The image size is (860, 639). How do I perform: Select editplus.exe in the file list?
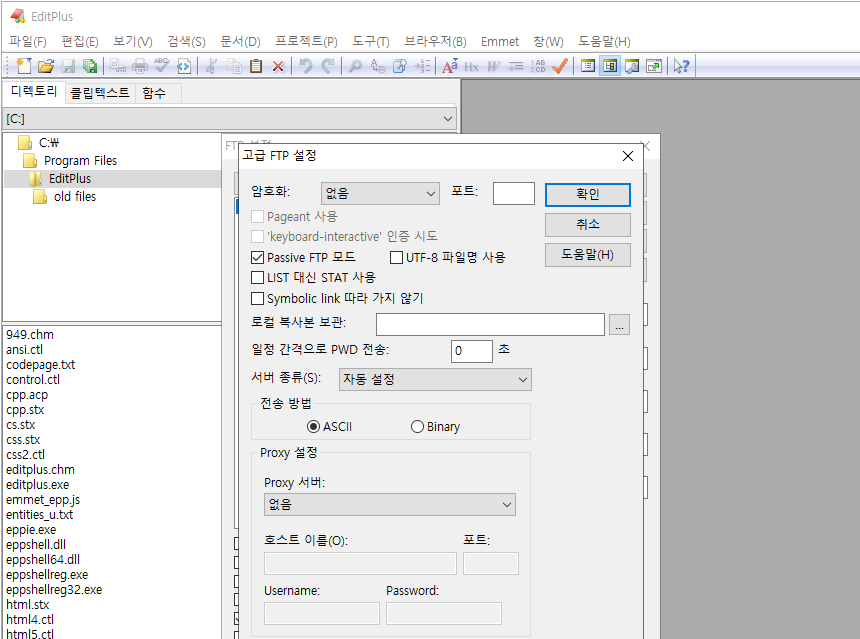tap(38, 485)
